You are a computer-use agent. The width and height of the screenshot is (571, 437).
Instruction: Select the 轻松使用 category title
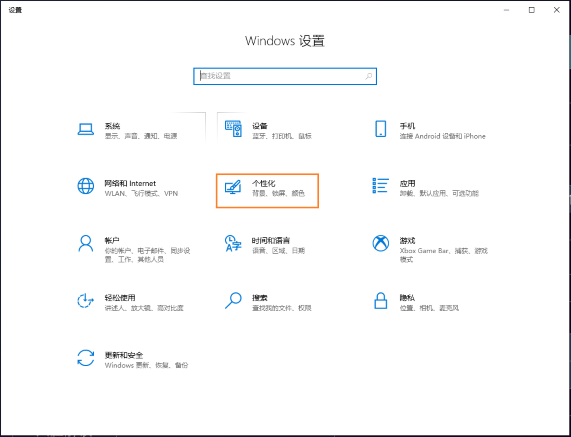pos(120,298)
